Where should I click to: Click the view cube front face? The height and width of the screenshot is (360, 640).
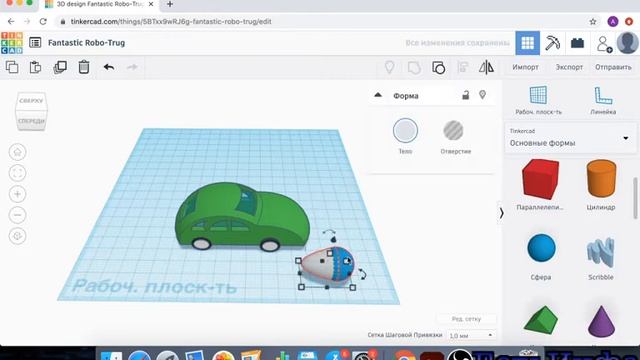31,121
